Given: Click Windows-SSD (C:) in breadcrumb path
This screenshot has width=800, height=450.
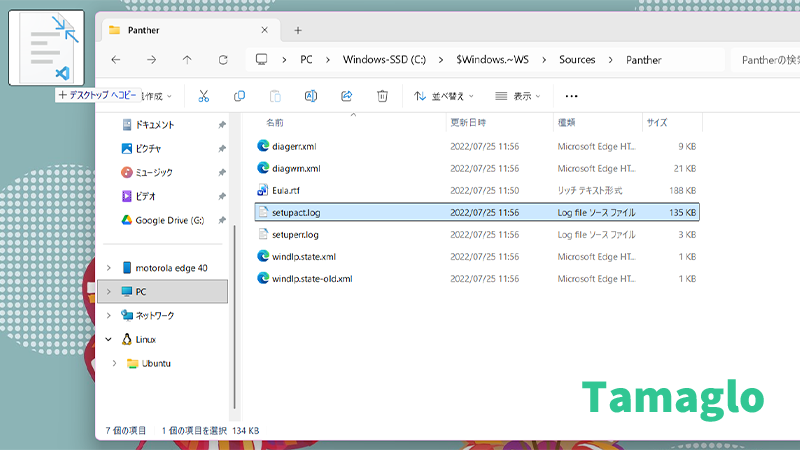Looking at the screenshot, I should pyautogui.click(x=384, y=60).
